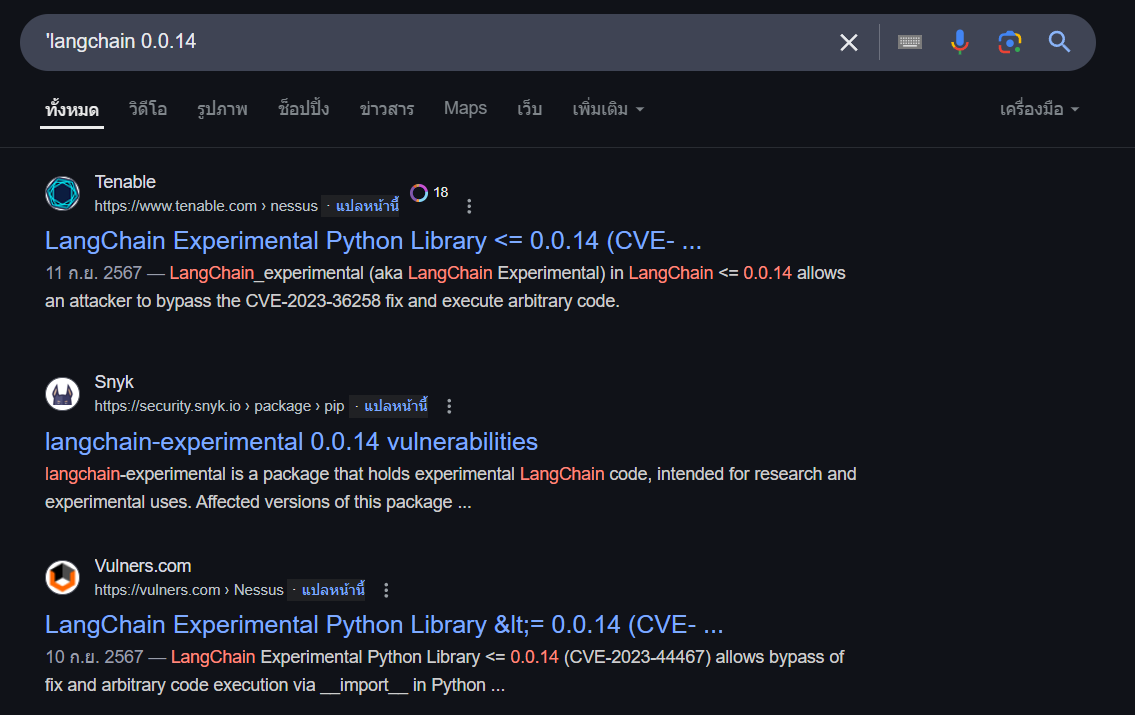Switch to the วิดีโอ tab
This screenshot has height=715, width=1135.
[148, 109]
